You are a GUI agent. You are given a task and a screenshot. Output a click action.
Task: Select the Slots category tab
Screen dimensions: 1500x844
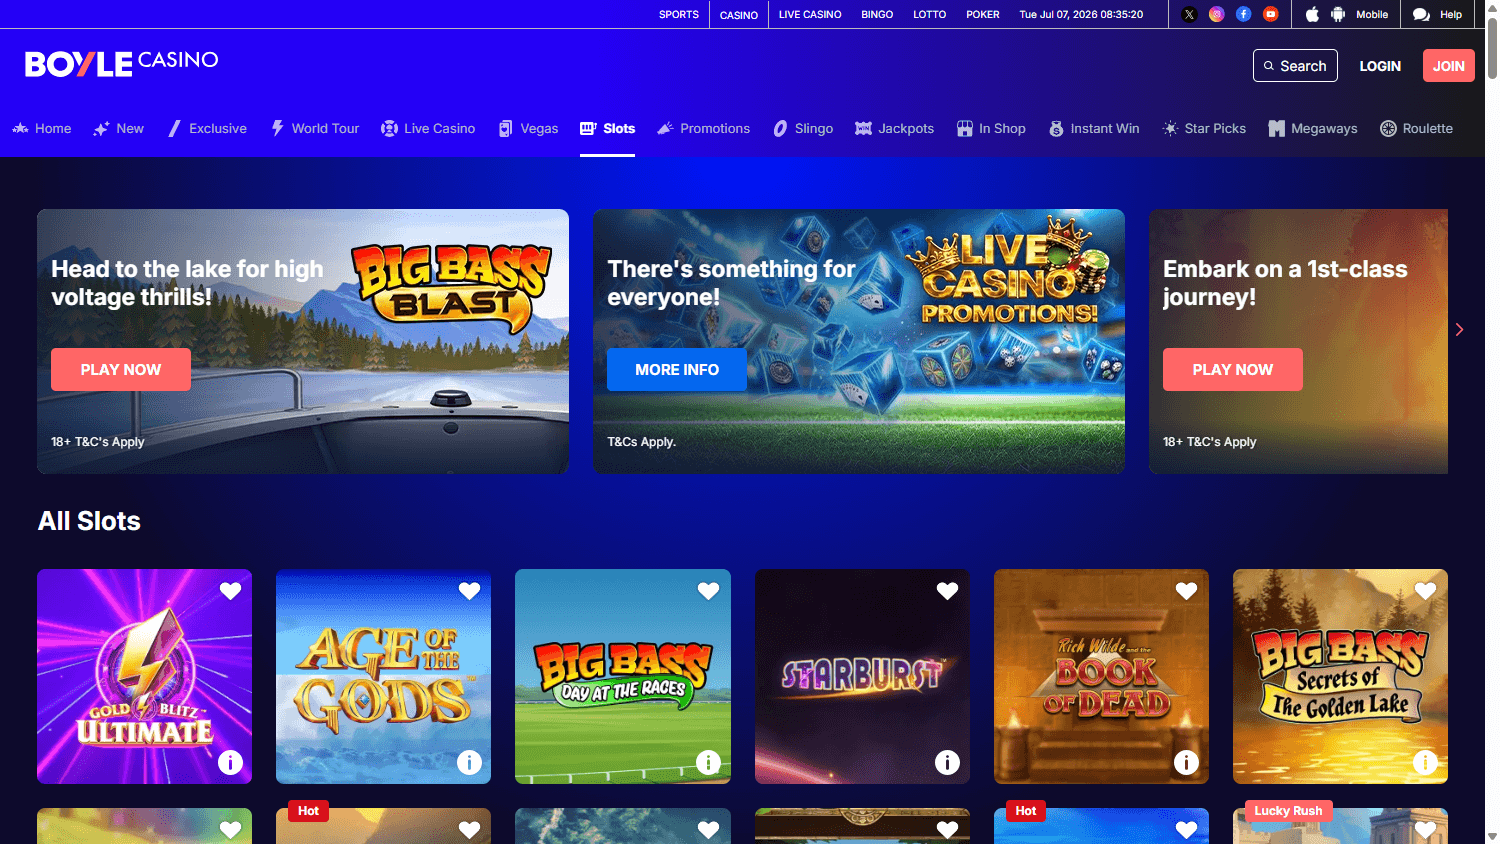tap(607, 128)
